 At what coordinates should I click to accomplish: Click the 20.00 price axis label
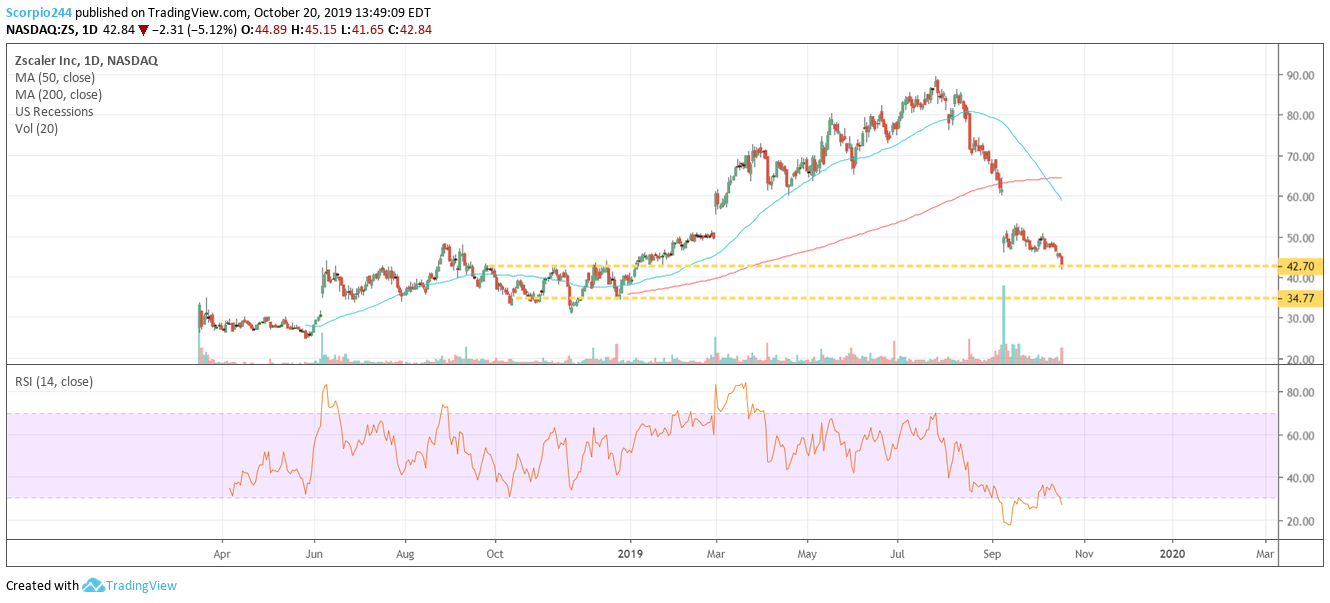pyautogui.click(x=1301, y=360)
